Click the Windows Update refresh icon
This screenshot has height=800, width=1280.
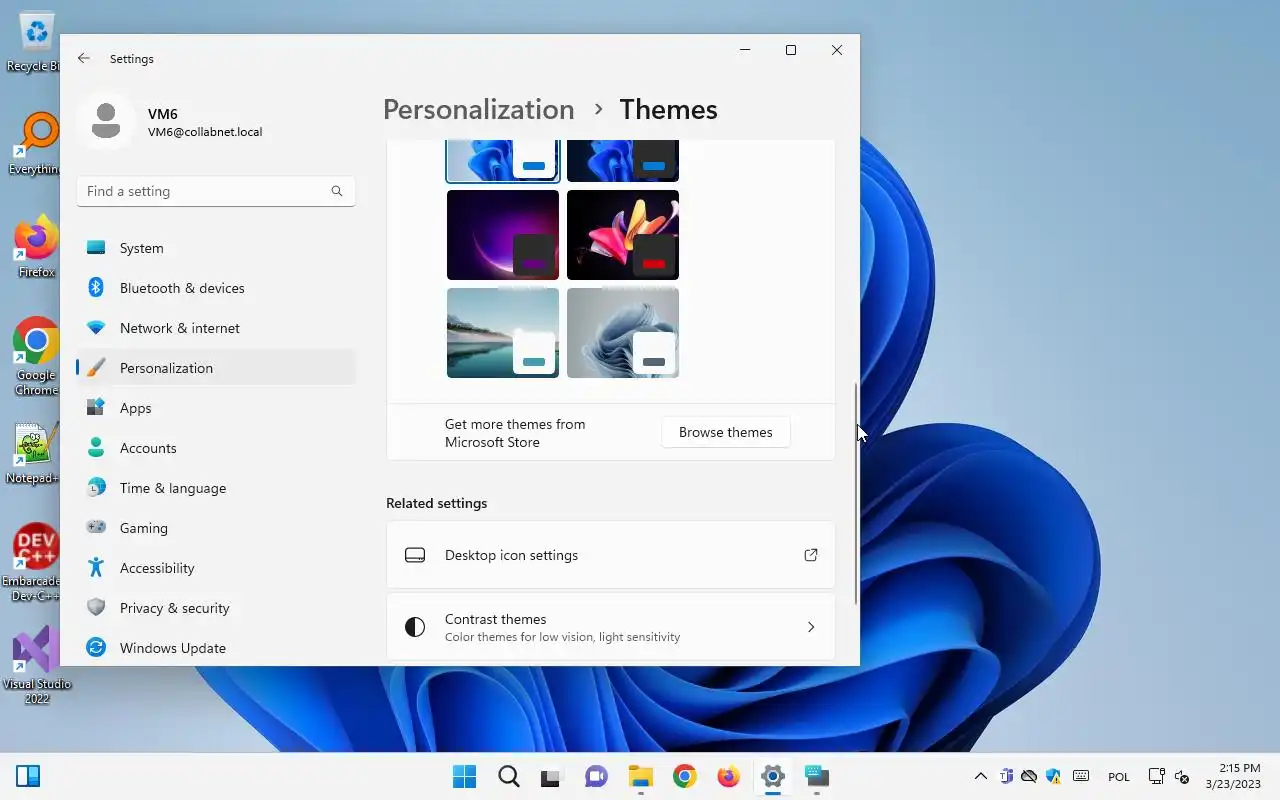click(x=96, y=648)
